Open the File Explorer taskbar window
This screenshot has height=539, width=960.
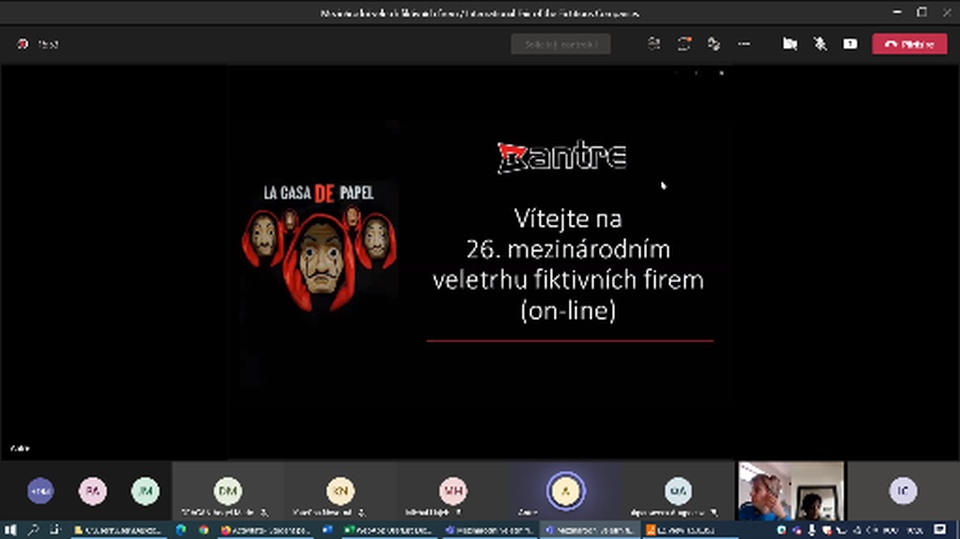tap(118, 530)
